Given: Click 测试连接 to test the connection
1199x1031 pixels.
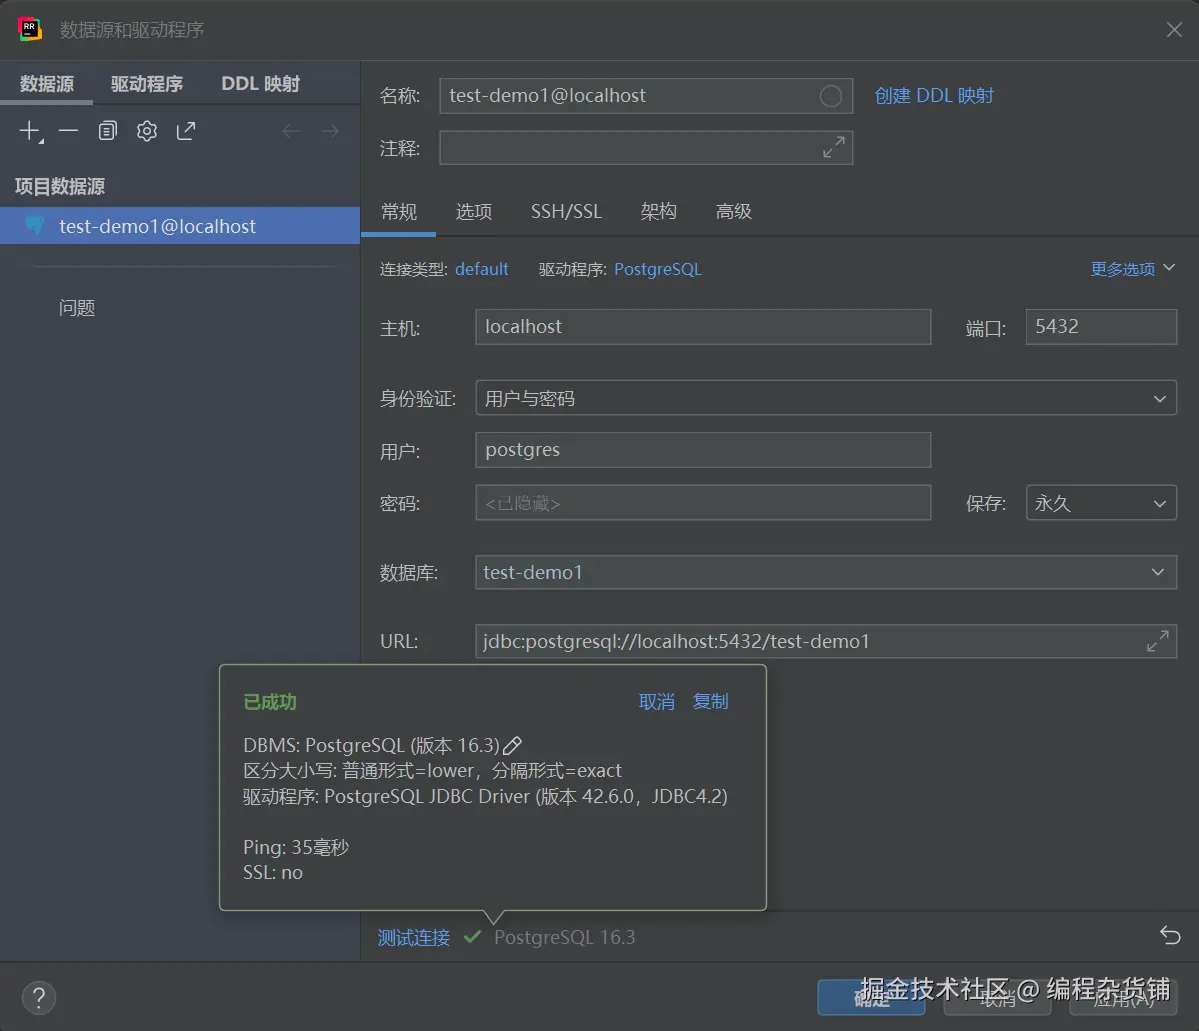Looking at the screenshot, I should click(x=413, y=937).
